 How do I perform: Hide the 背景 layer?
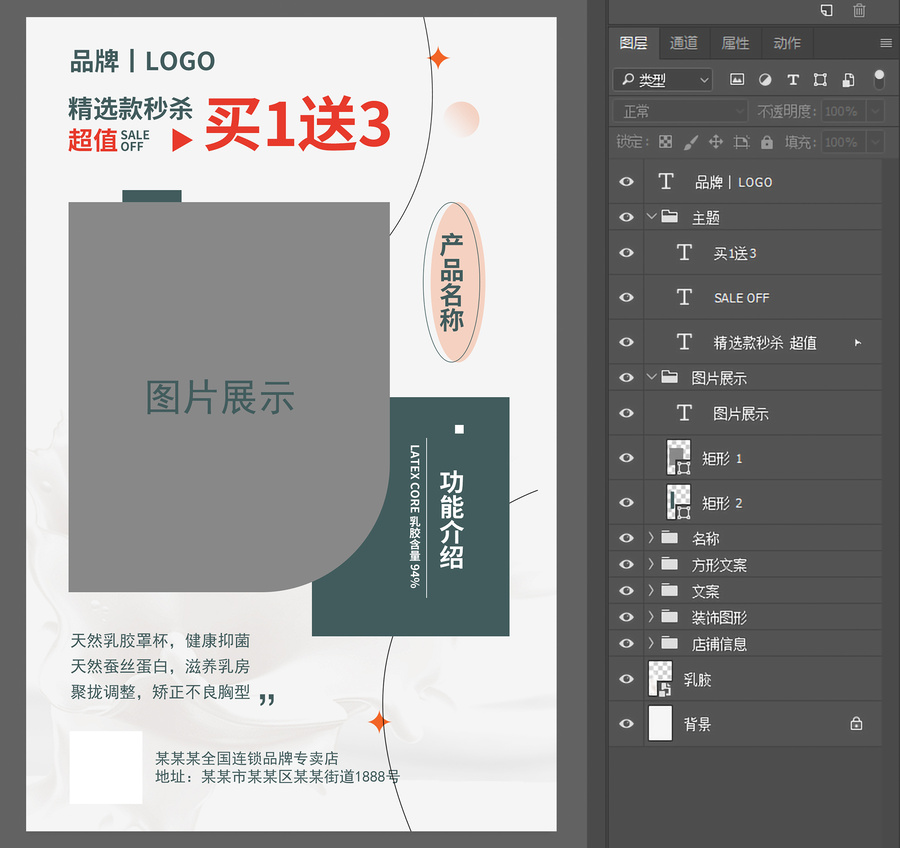(x=626, y=723)
